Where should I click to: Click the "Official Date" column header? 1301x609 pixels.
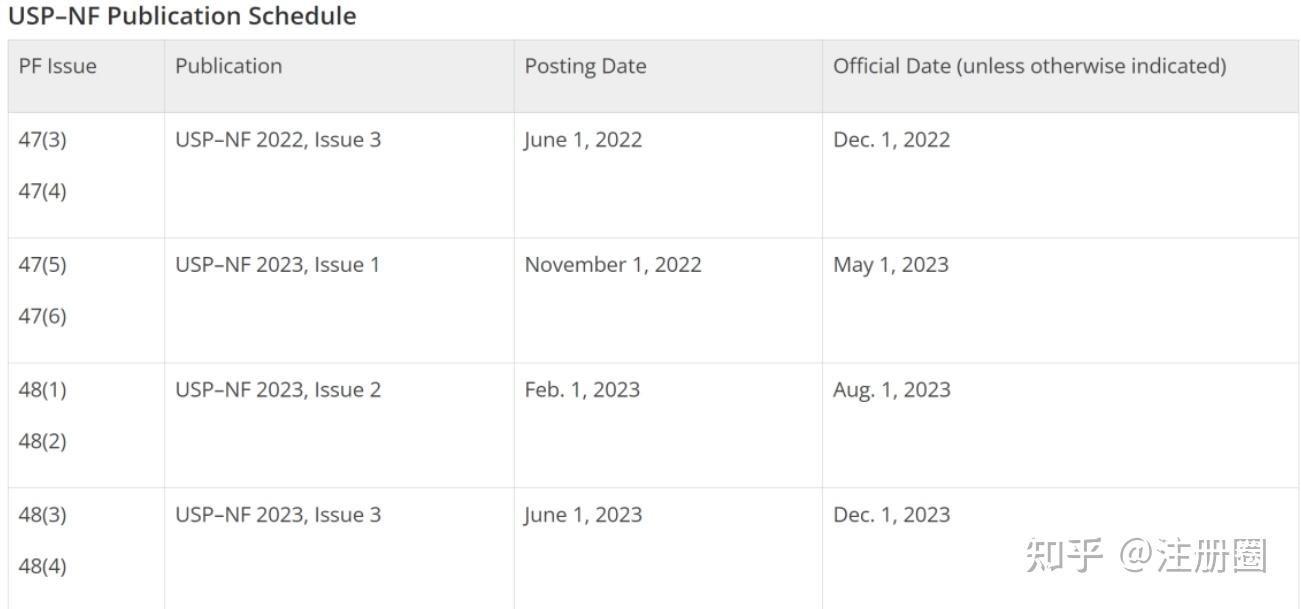(1029, 67)
